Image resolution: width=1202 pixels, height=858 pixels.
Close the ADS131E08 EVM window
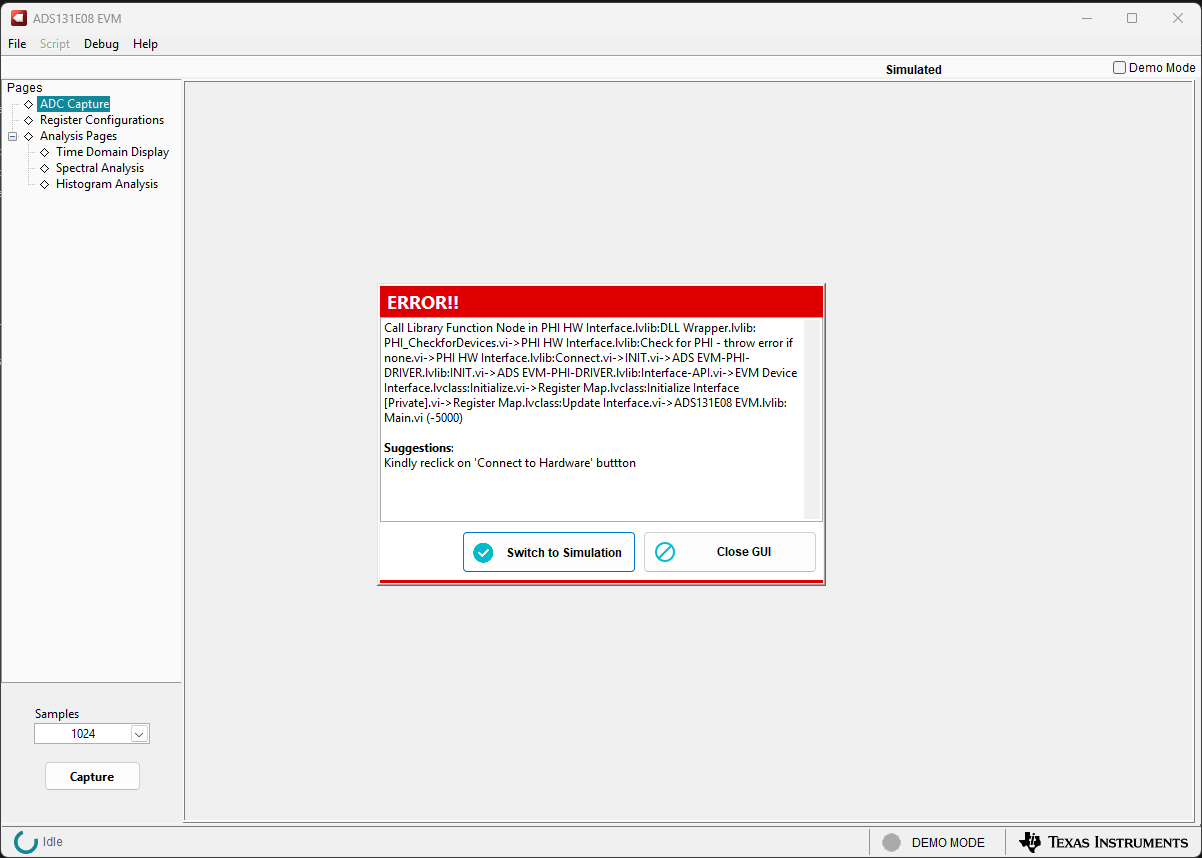[x=1178, y=18]
